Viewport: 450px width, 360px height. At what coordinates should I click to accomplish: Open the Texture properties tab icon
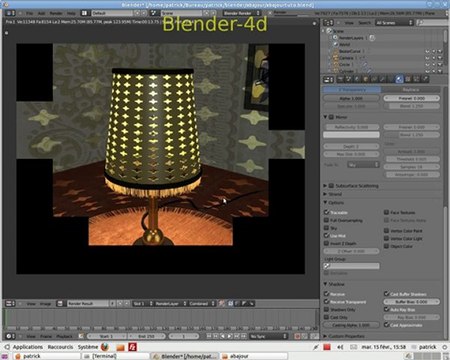tap(408, 79)
